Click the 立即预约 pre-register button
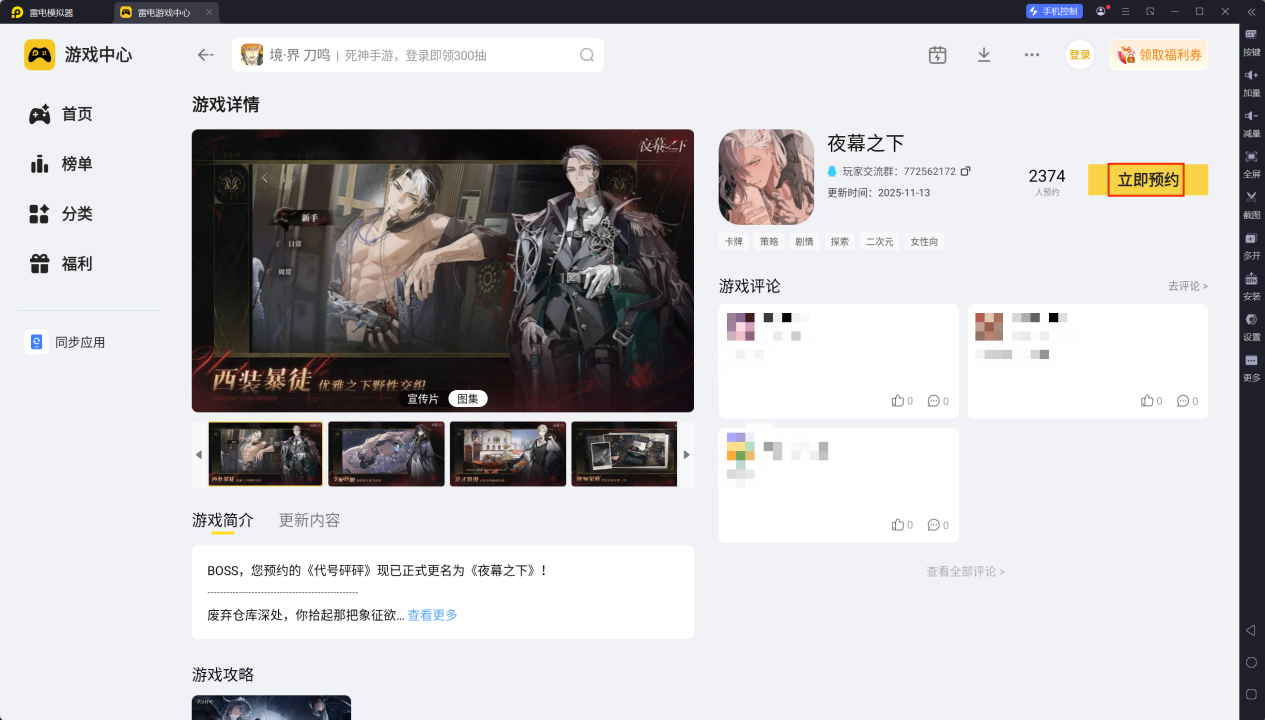1265x720 pixels. click(x=1147, y=180)
